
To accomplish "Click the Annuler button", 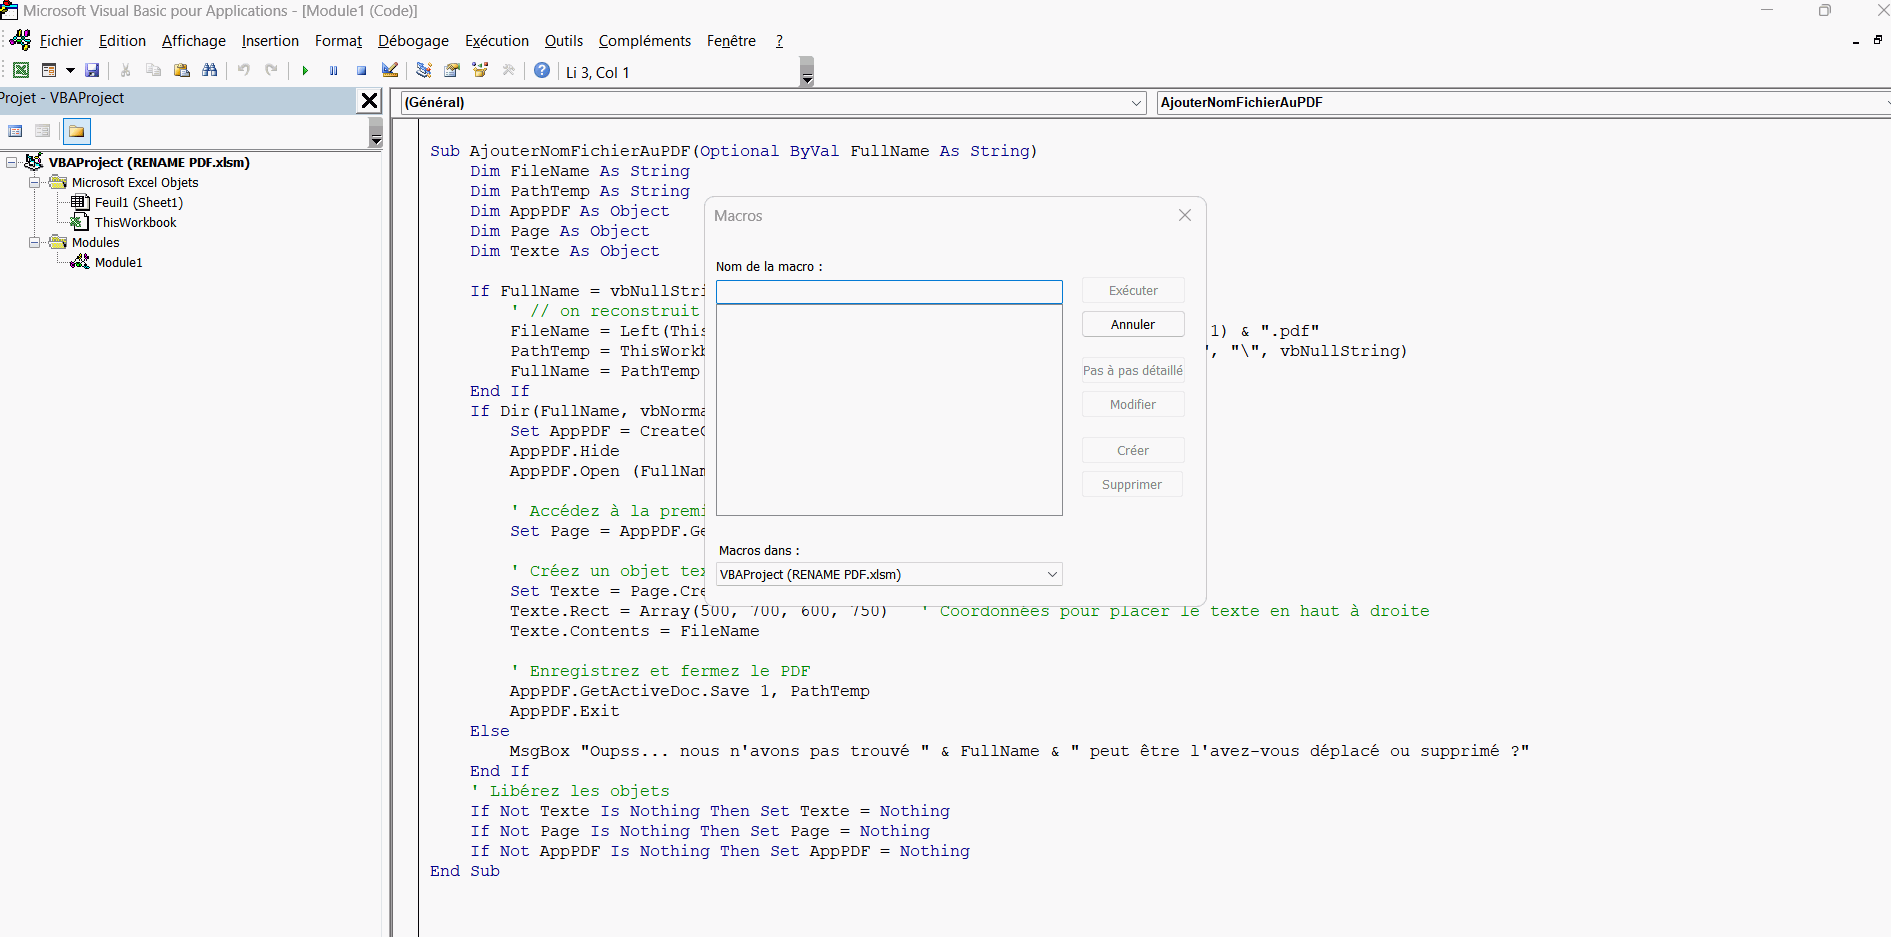I will (1132, 324).
